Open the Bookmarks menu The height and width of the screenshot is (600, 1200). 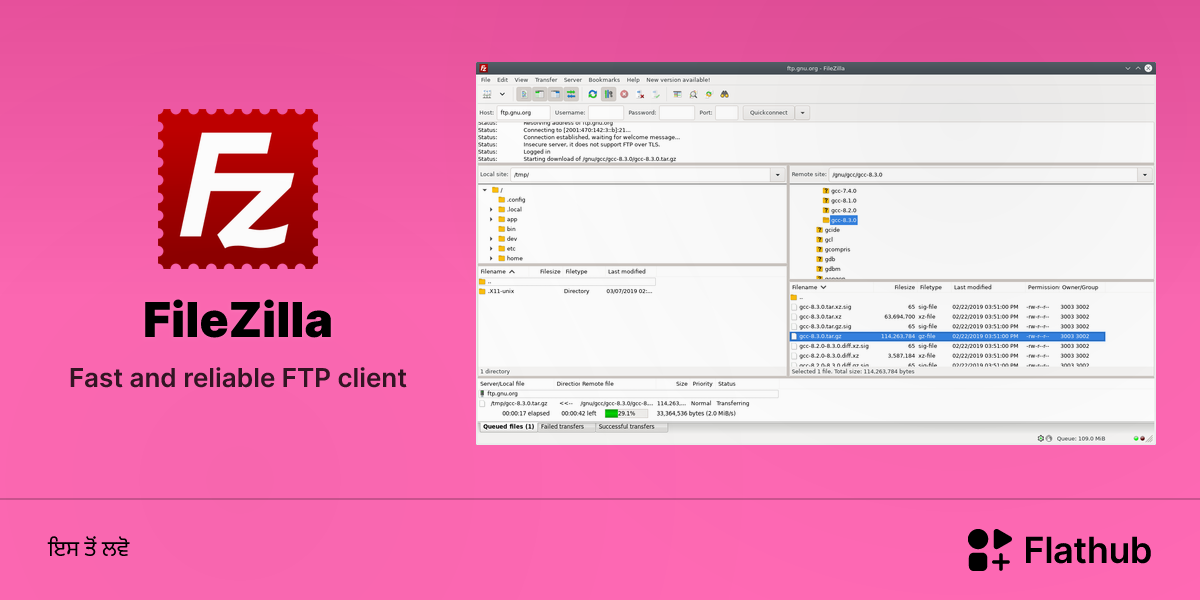tap(604, 80)
